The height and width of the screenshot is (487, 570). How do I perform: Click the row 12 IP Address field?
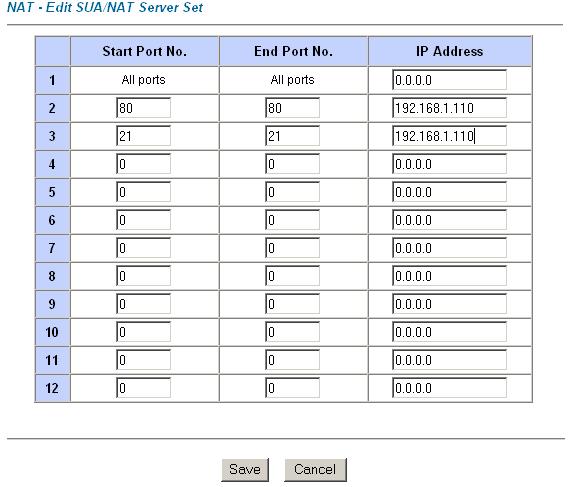click(x=449, y=388)
